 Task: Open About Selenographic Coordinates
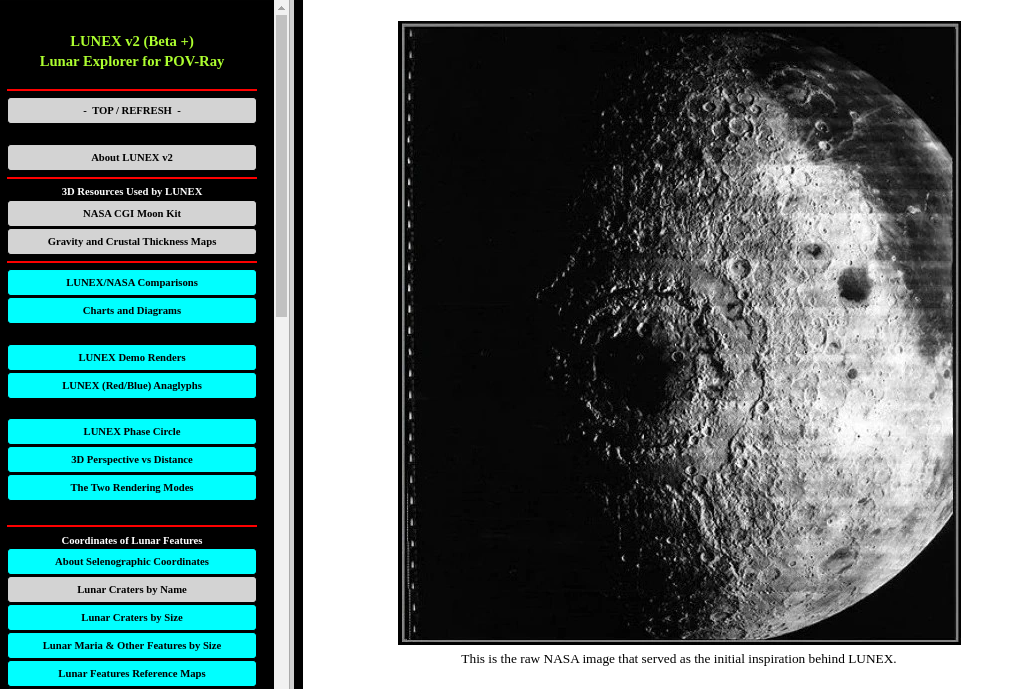(132, 561)
